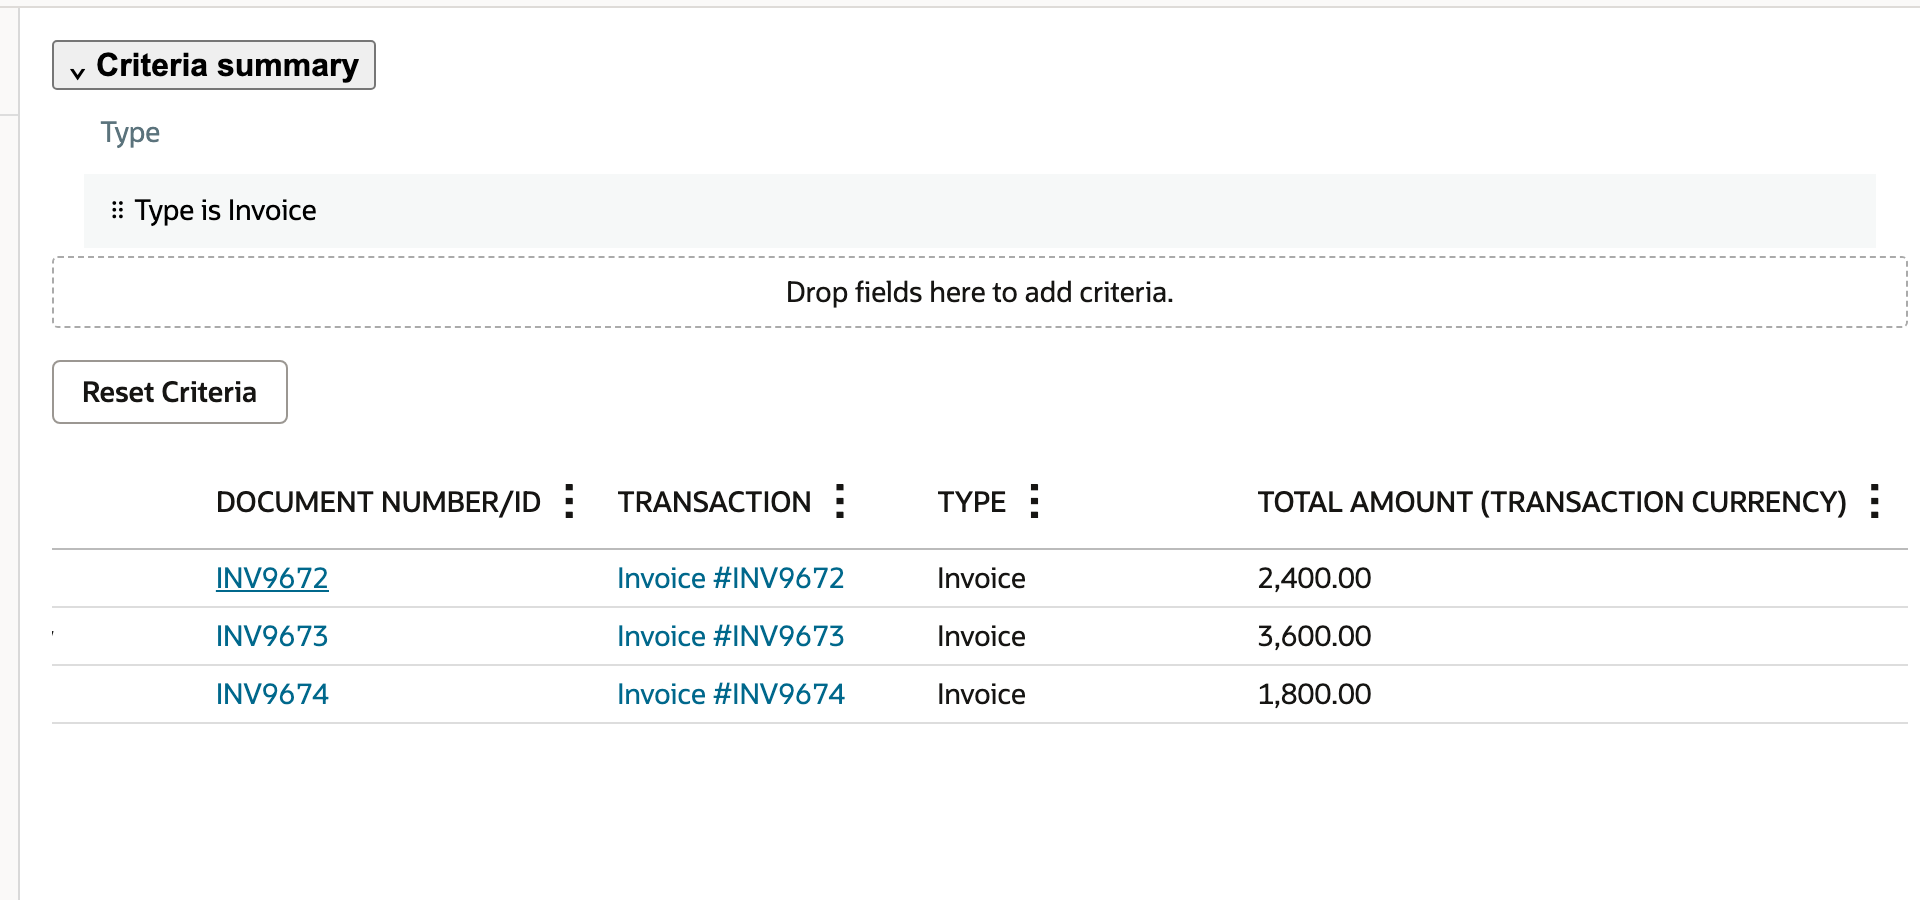Select the 2,400.00 amount cell

[x=1315, y=578]
